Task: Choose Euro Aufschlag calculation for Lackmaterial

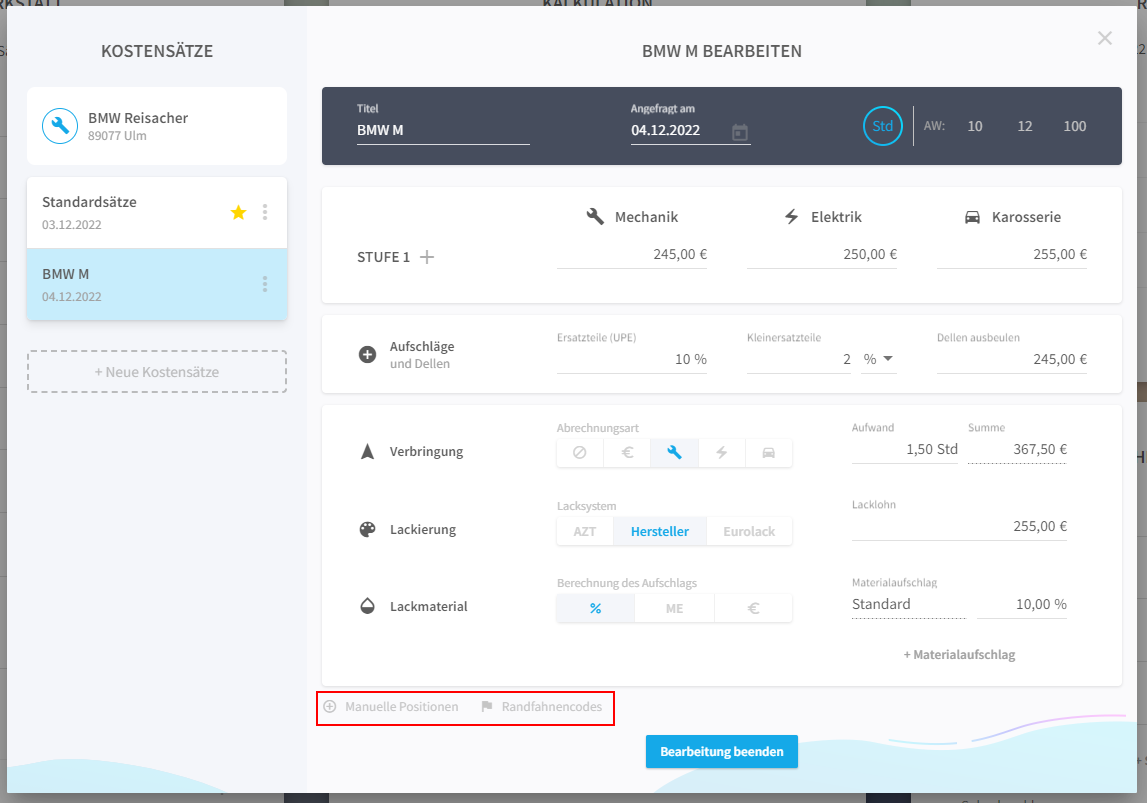Action: (x=753, y=608)
